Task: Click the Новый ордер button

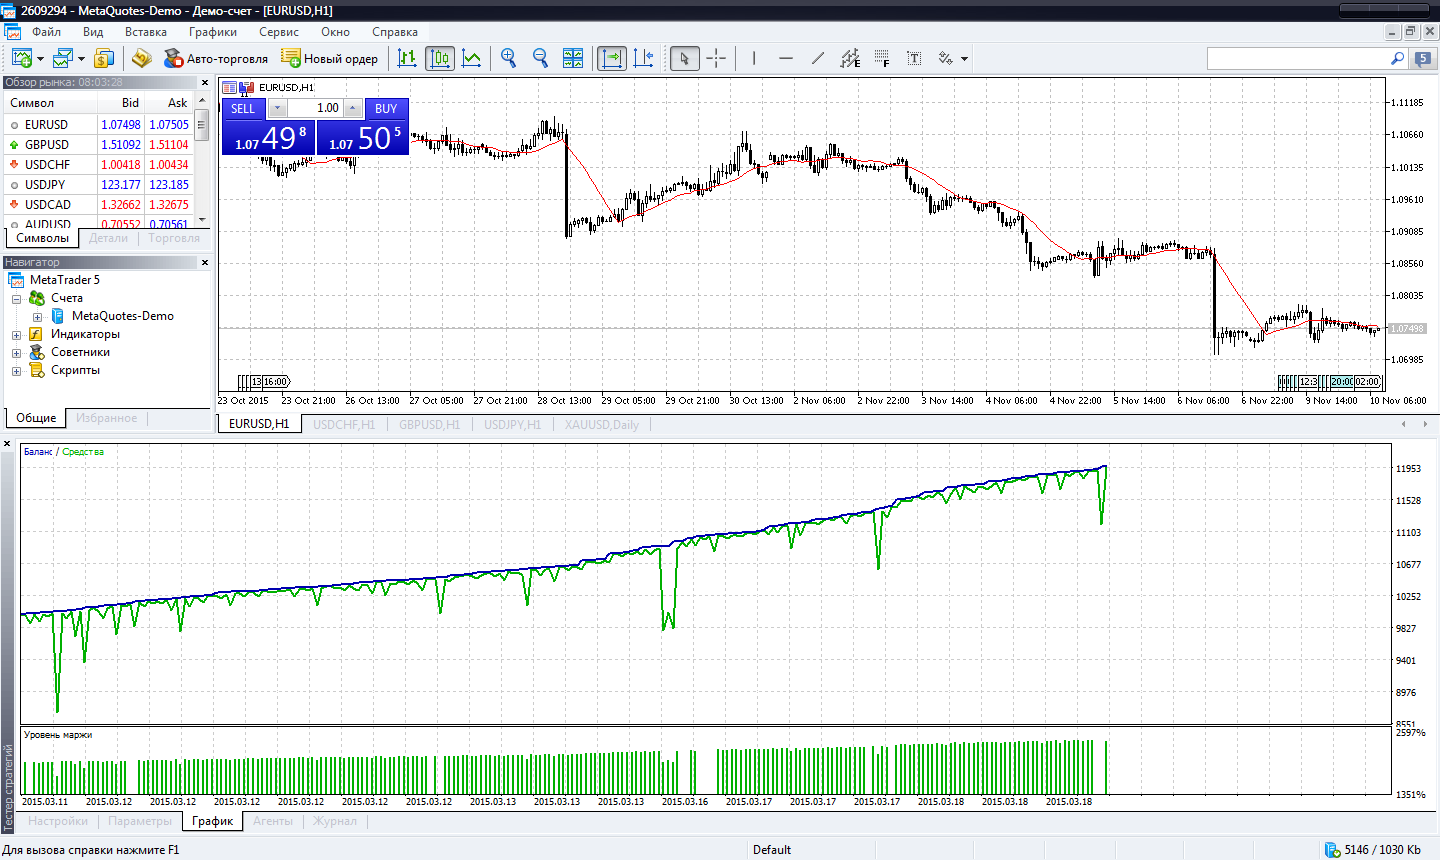Action: pos(330,58)
